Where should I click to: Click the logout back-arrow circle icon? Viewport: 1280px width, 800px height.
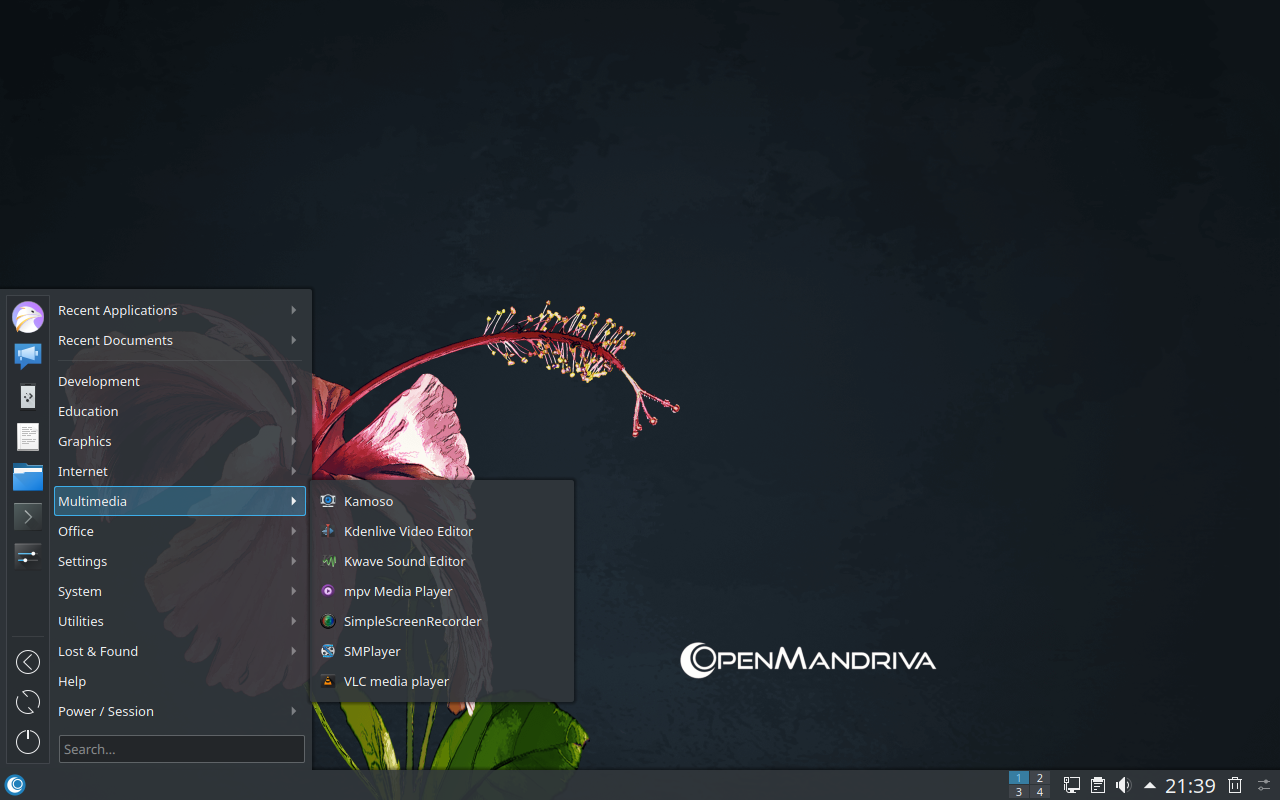coord(28,662)
